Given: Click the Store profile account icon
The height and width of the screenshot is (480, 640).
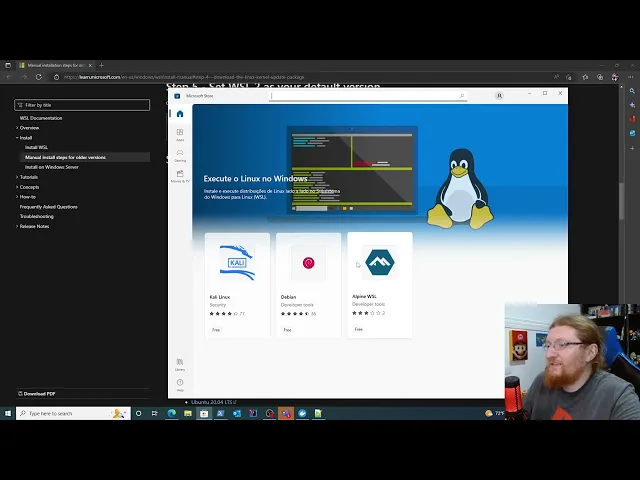Looking at the screenshot, I should 499,96.
